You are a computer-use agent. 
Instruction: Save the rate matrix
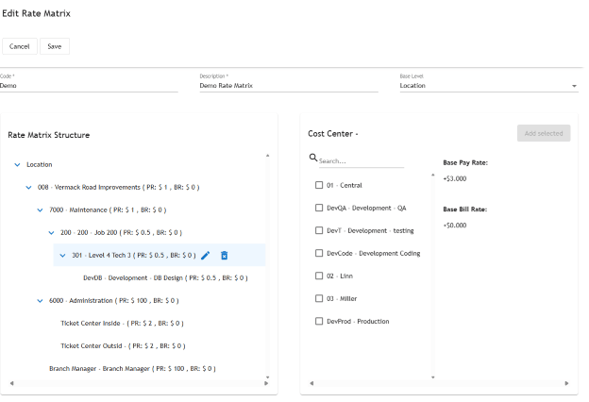click(x=54, y=46)
